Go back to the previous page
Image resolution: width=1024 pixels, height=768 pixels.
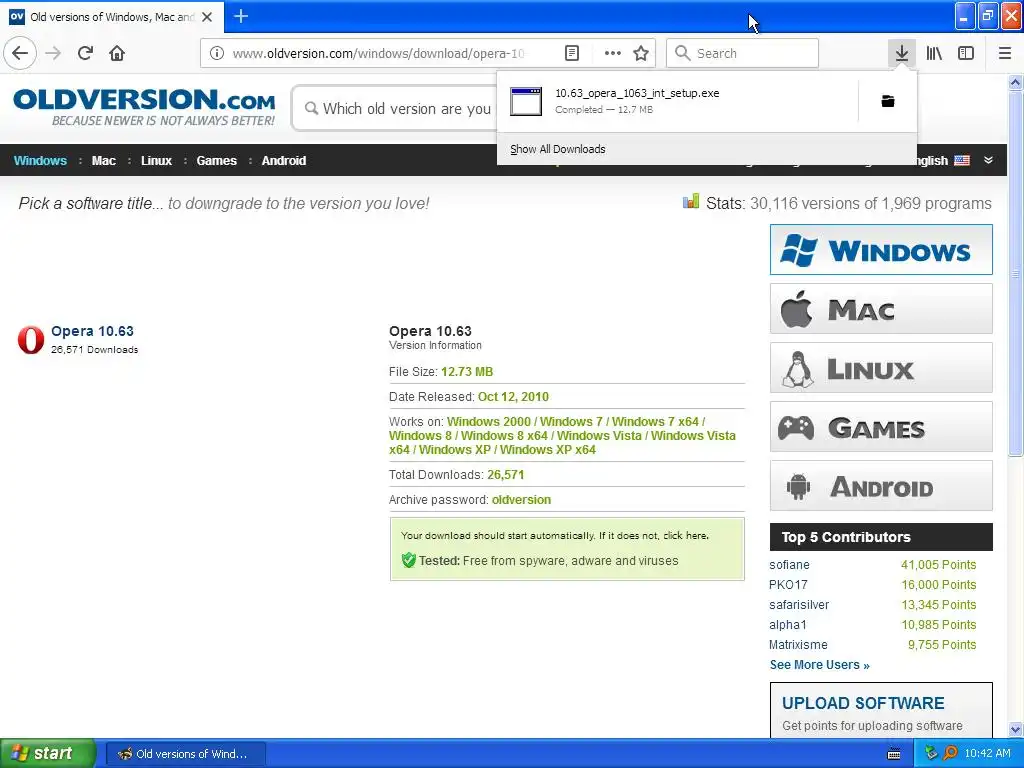click(20, 53)
